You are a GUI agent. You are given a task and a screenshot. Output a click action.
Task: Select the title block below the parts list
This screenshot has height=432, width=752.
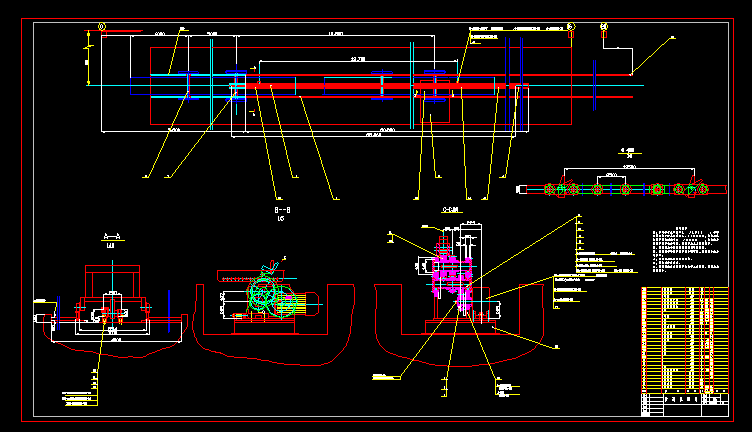[684, 404]
